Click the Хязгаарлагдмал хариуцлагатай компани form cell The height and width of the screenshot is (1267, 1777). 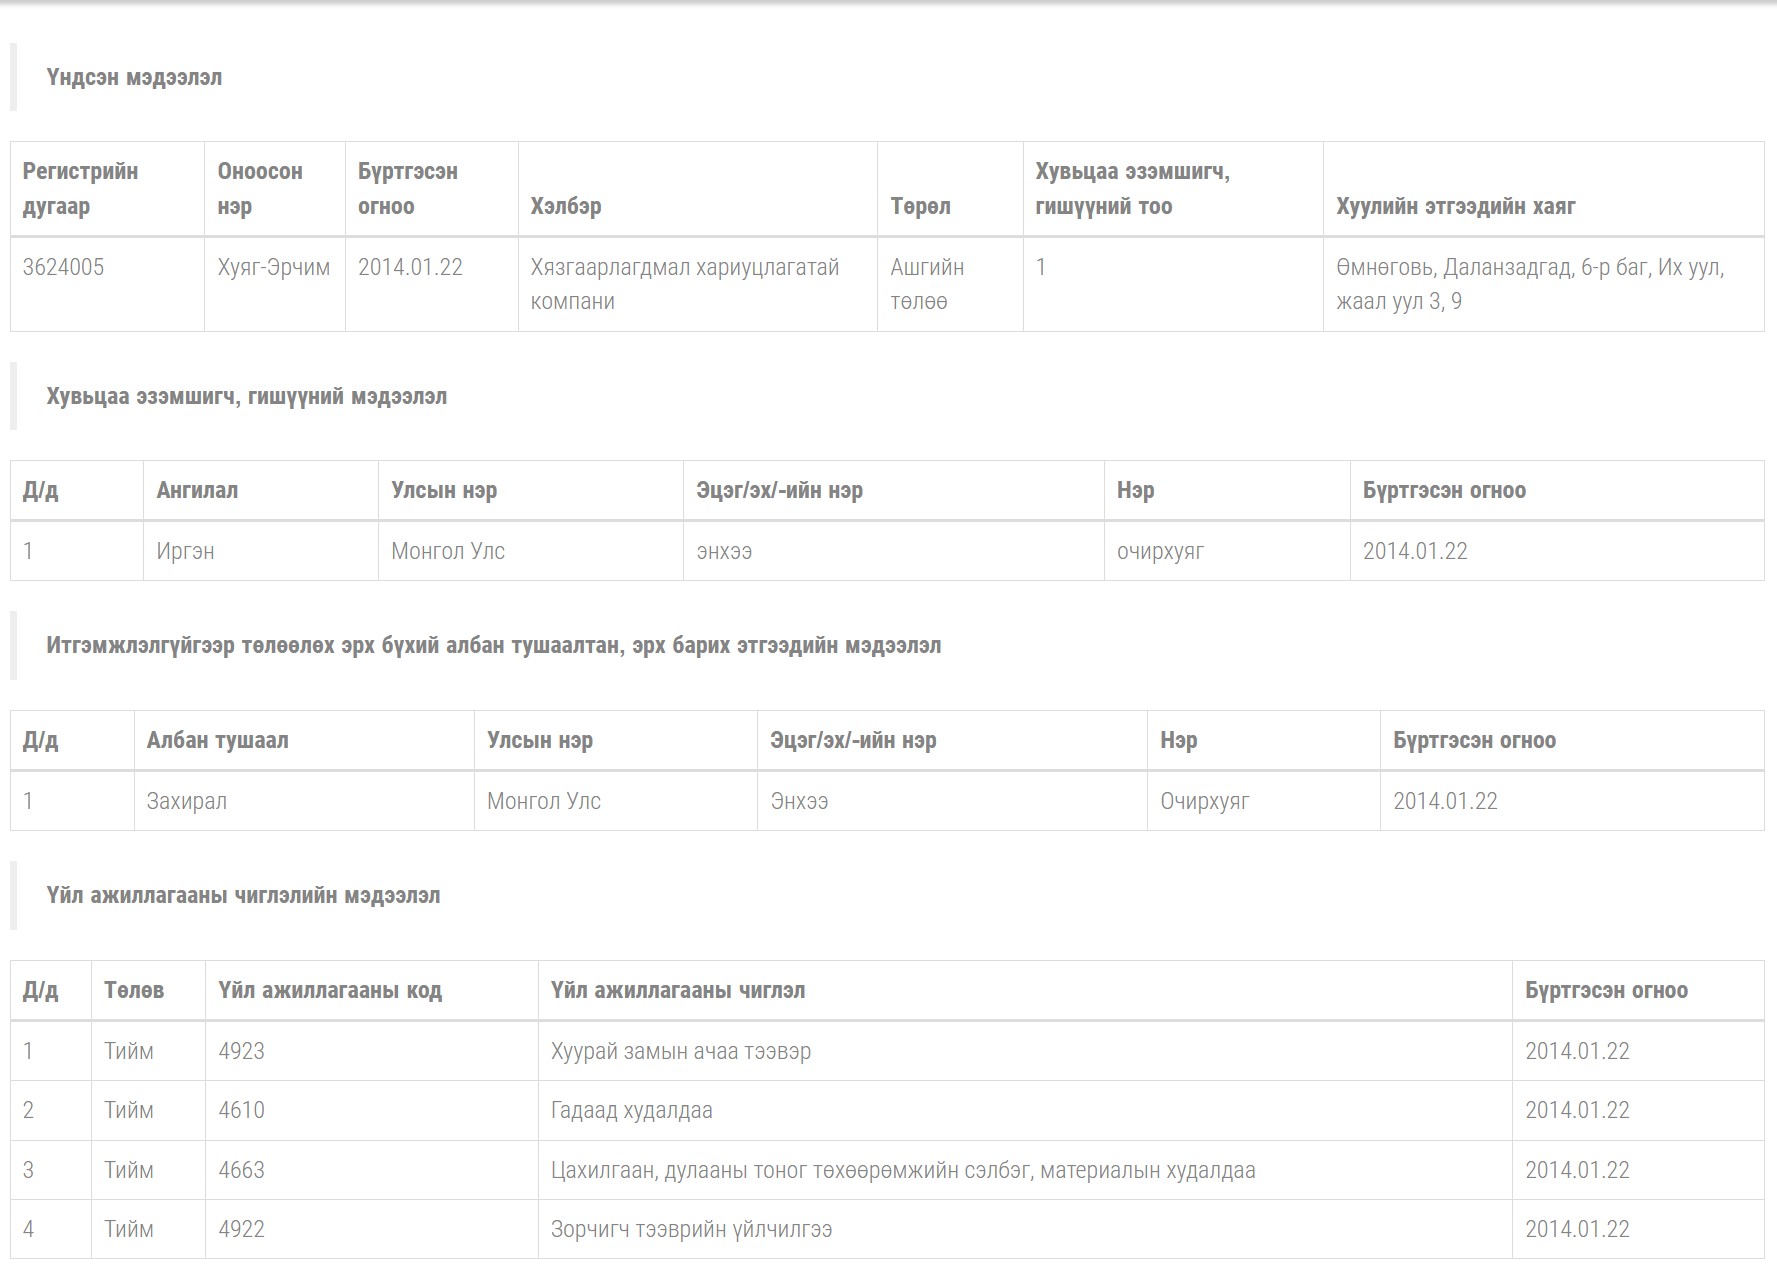click(x=684, y=284)
